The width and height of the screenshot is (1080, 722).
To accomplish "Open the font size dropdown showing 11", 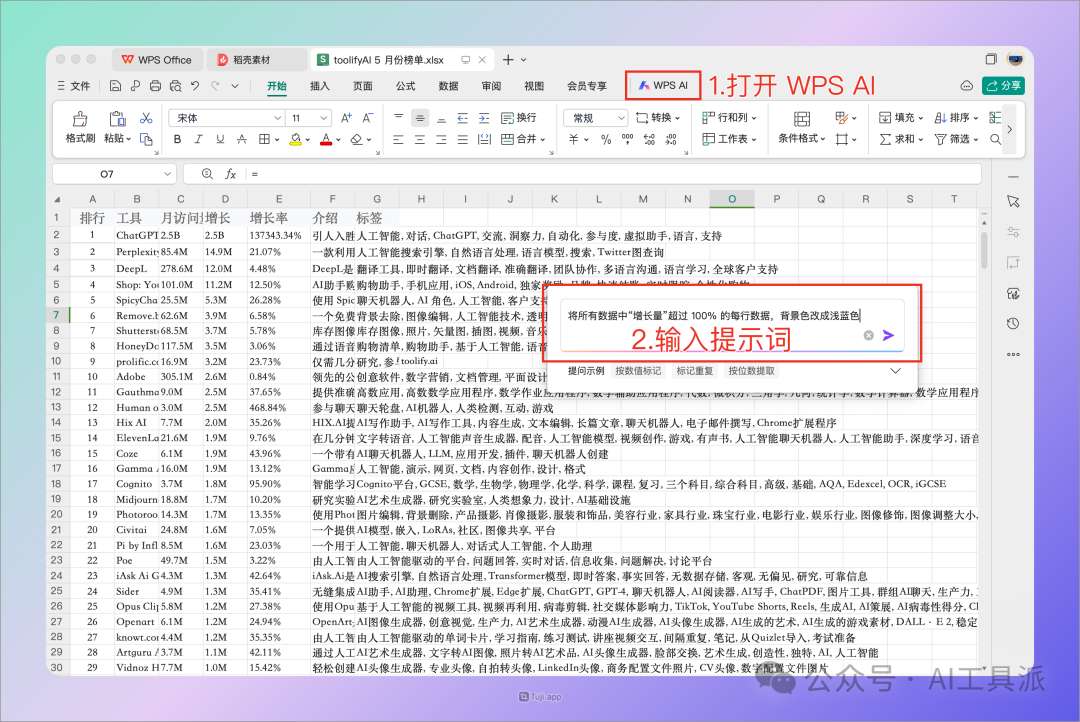I will tap(323, 118).
